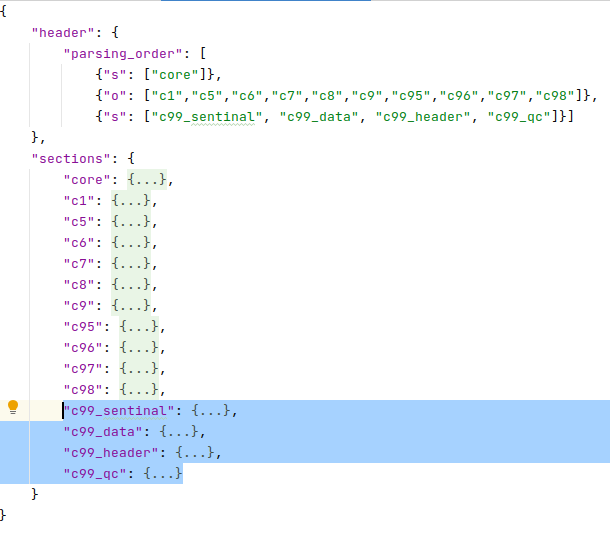Expand the folded "c99_qc" section
Image resolution: width=610 pixels, height=550 pixels.
[163, 474]
